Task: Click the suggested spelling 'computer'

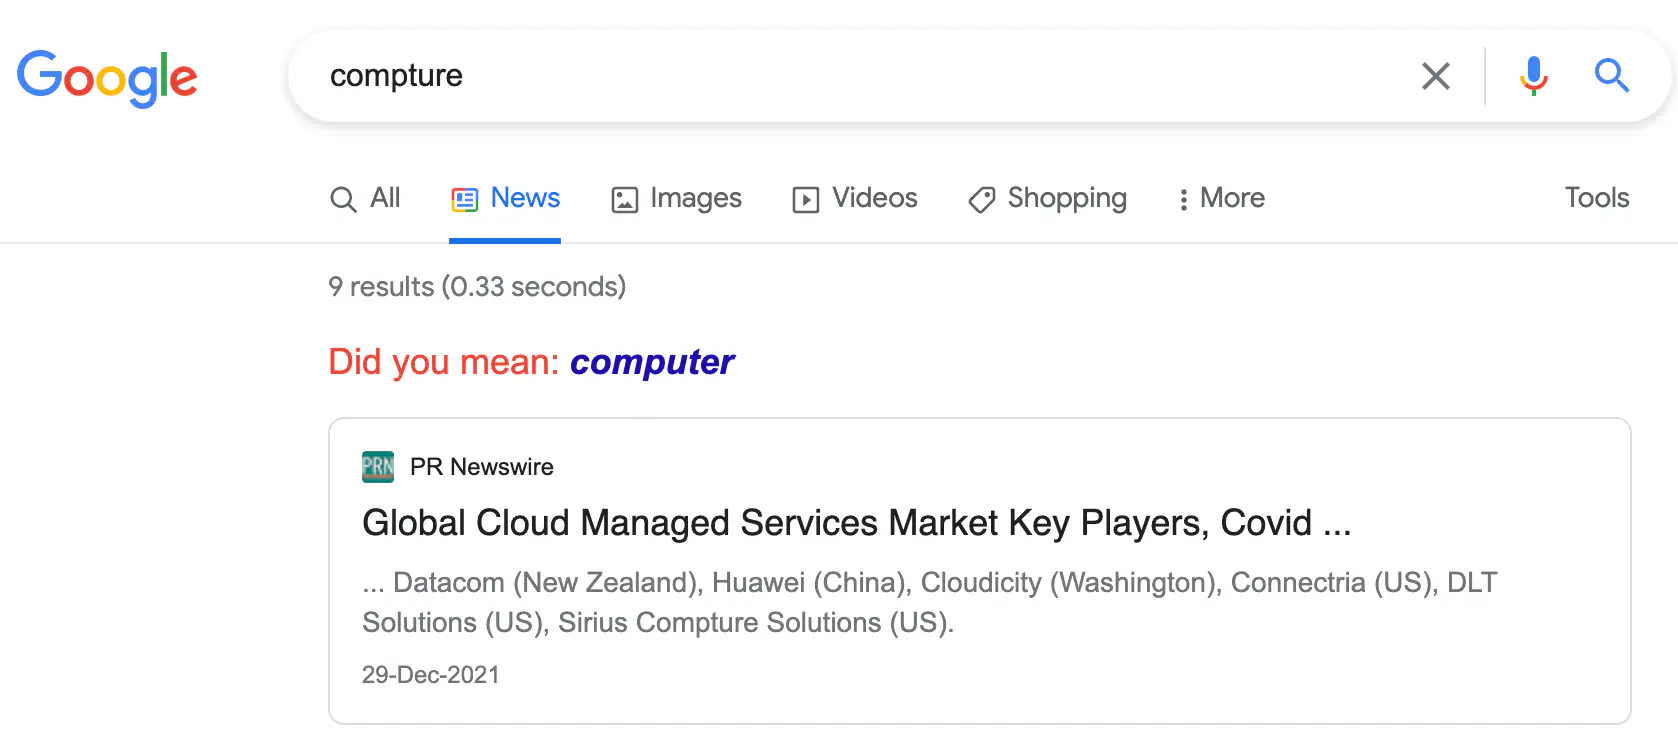Action: pos(652,362)
